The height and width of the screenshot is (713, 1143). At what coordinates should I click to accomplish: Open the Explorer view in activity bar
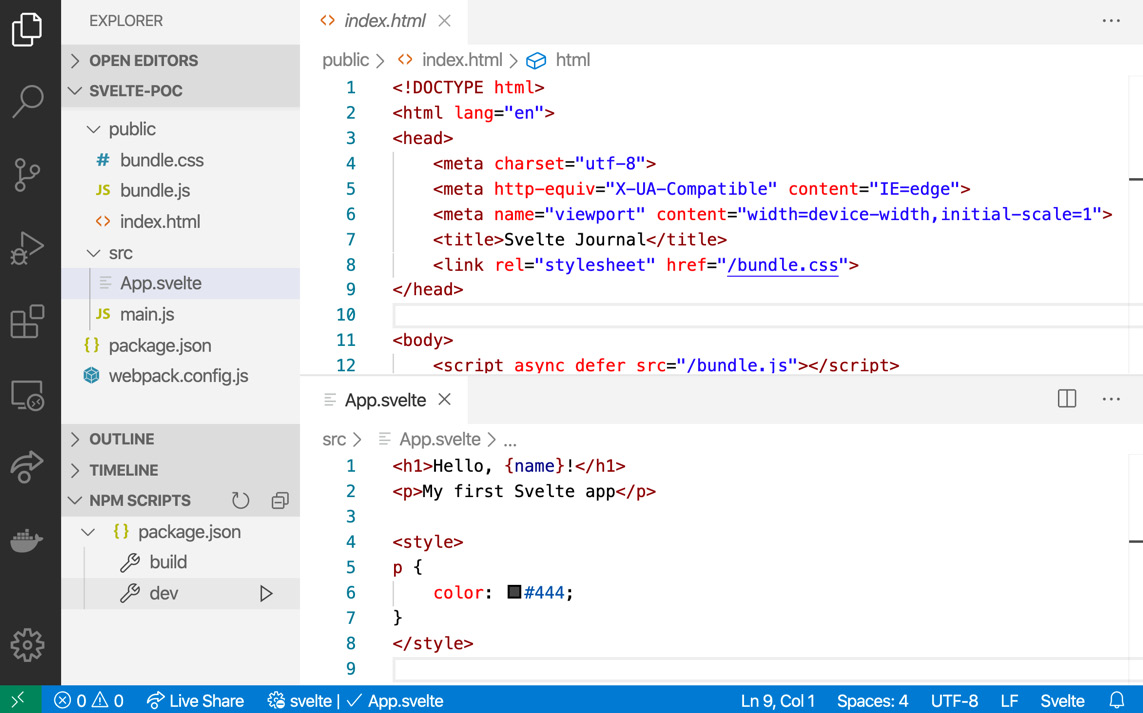(27, 29)
